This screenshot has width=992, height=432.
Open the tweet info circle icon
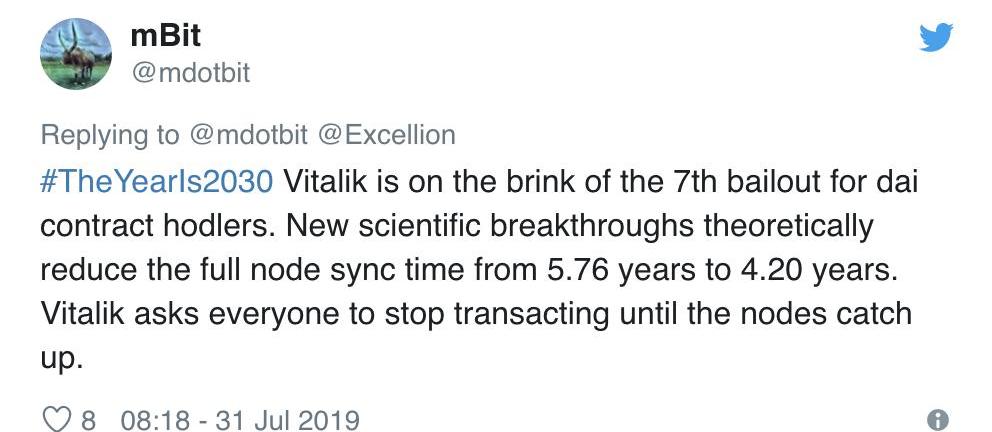(937, 419)
